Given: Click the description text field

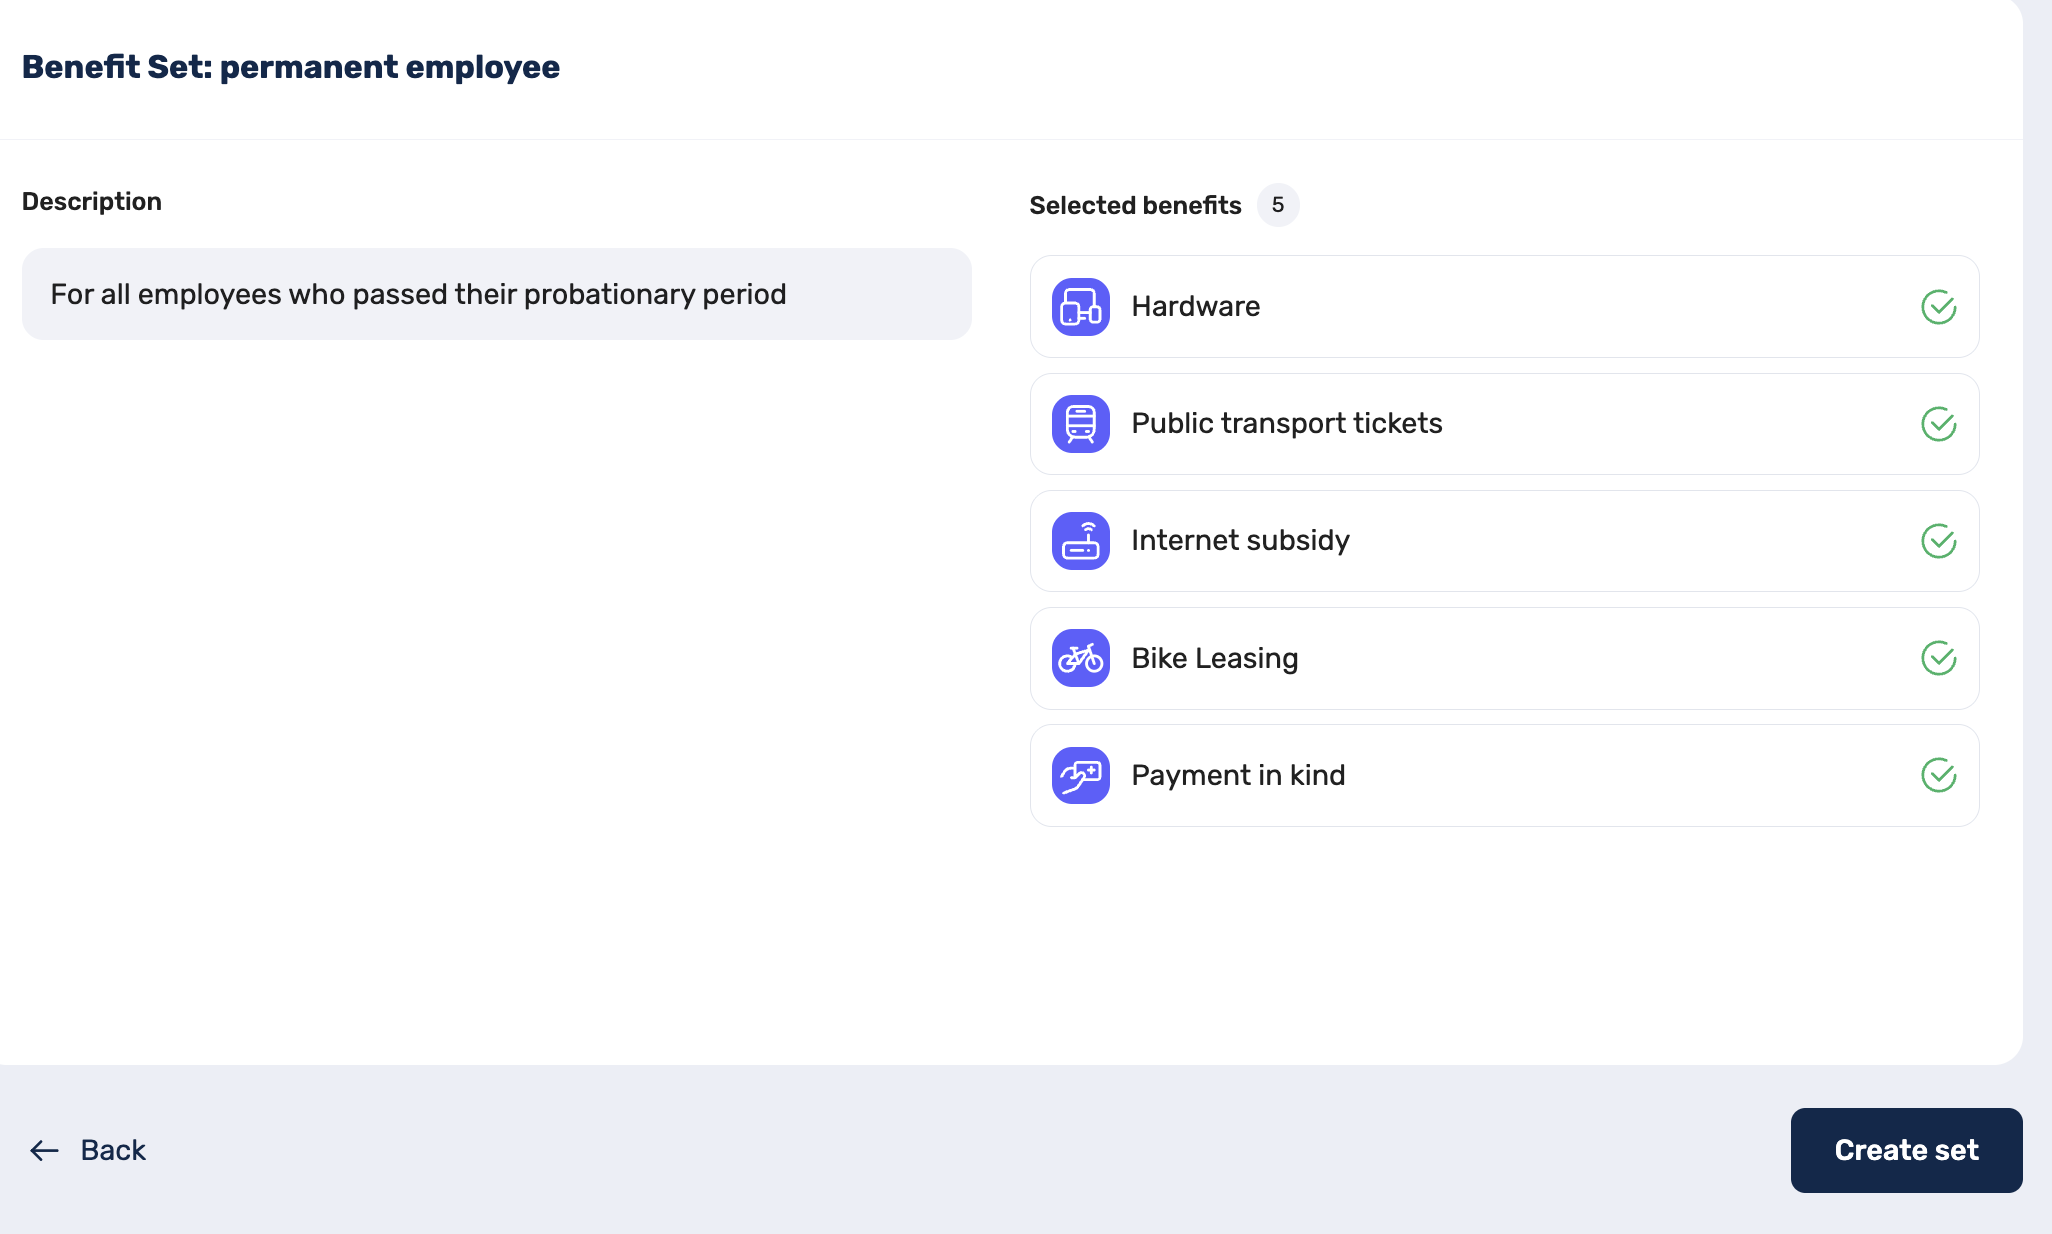Looking at the screenshot, I should tap(496, 294).
